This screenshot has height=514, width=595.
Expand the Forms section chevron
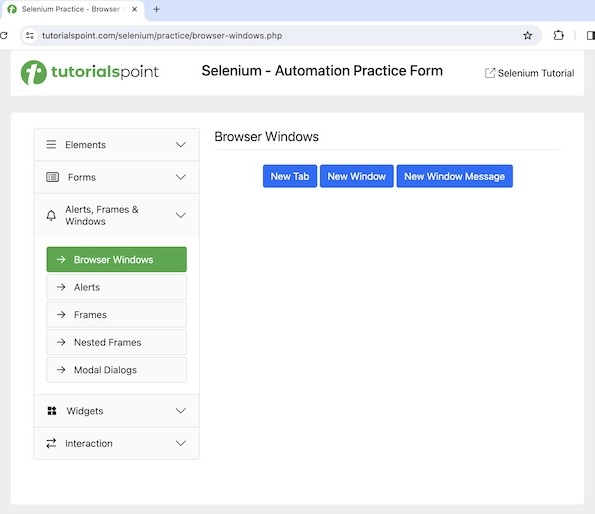tap(181, 177)
